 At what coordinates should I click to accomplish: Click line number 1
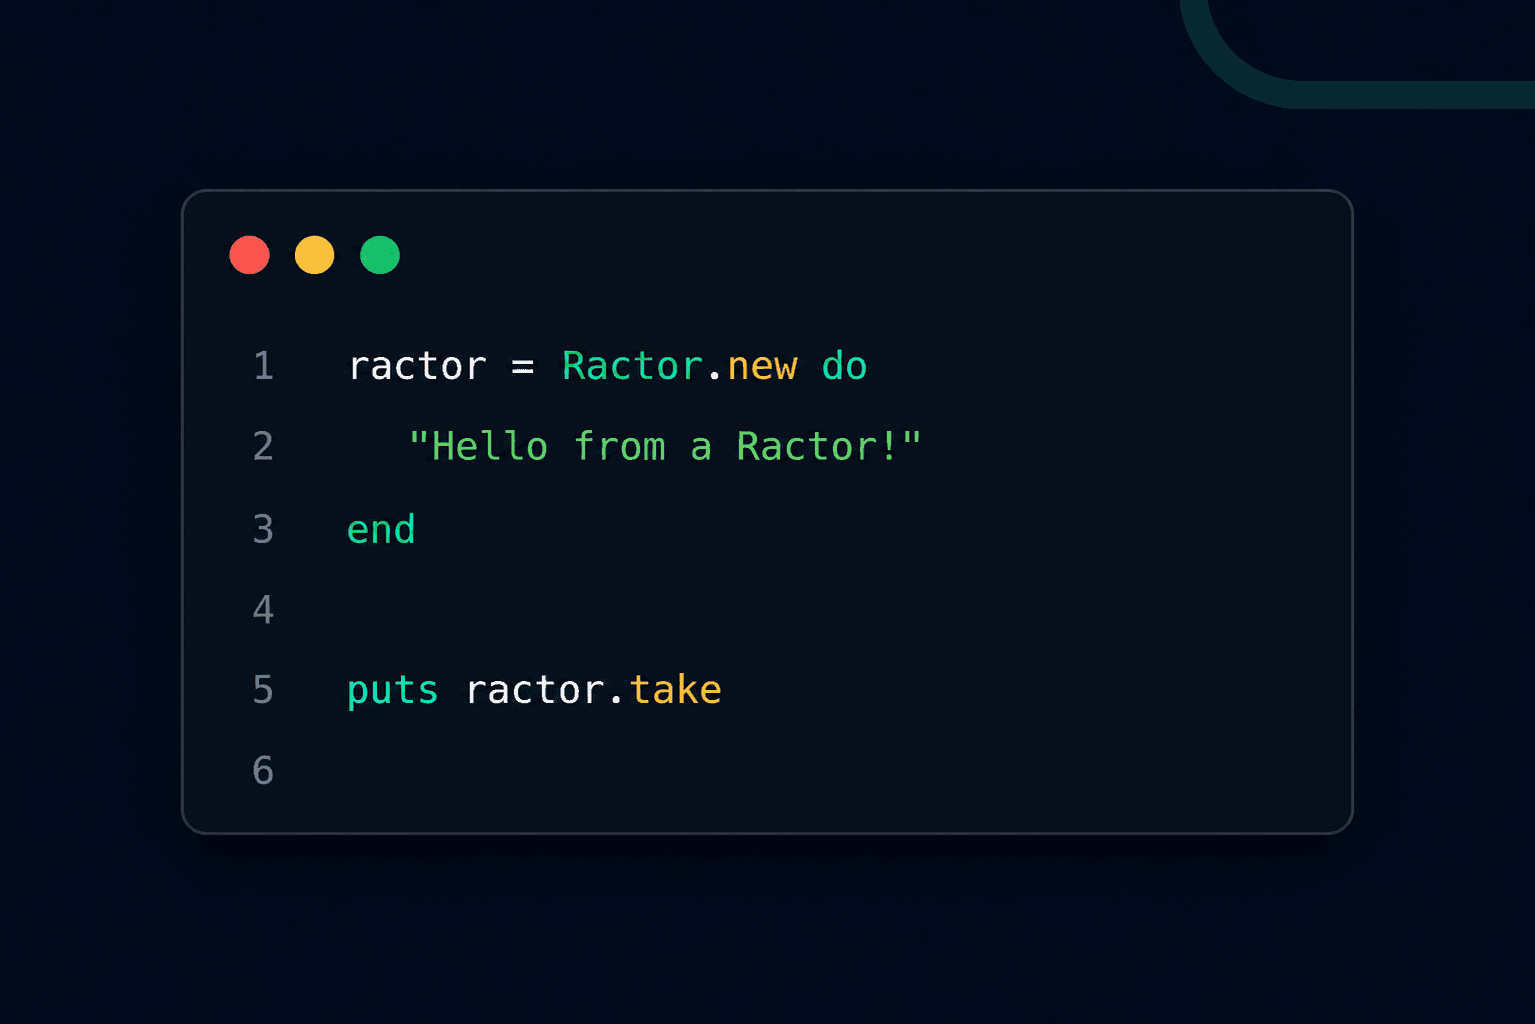pyautogui.click(x=263, y=366)
